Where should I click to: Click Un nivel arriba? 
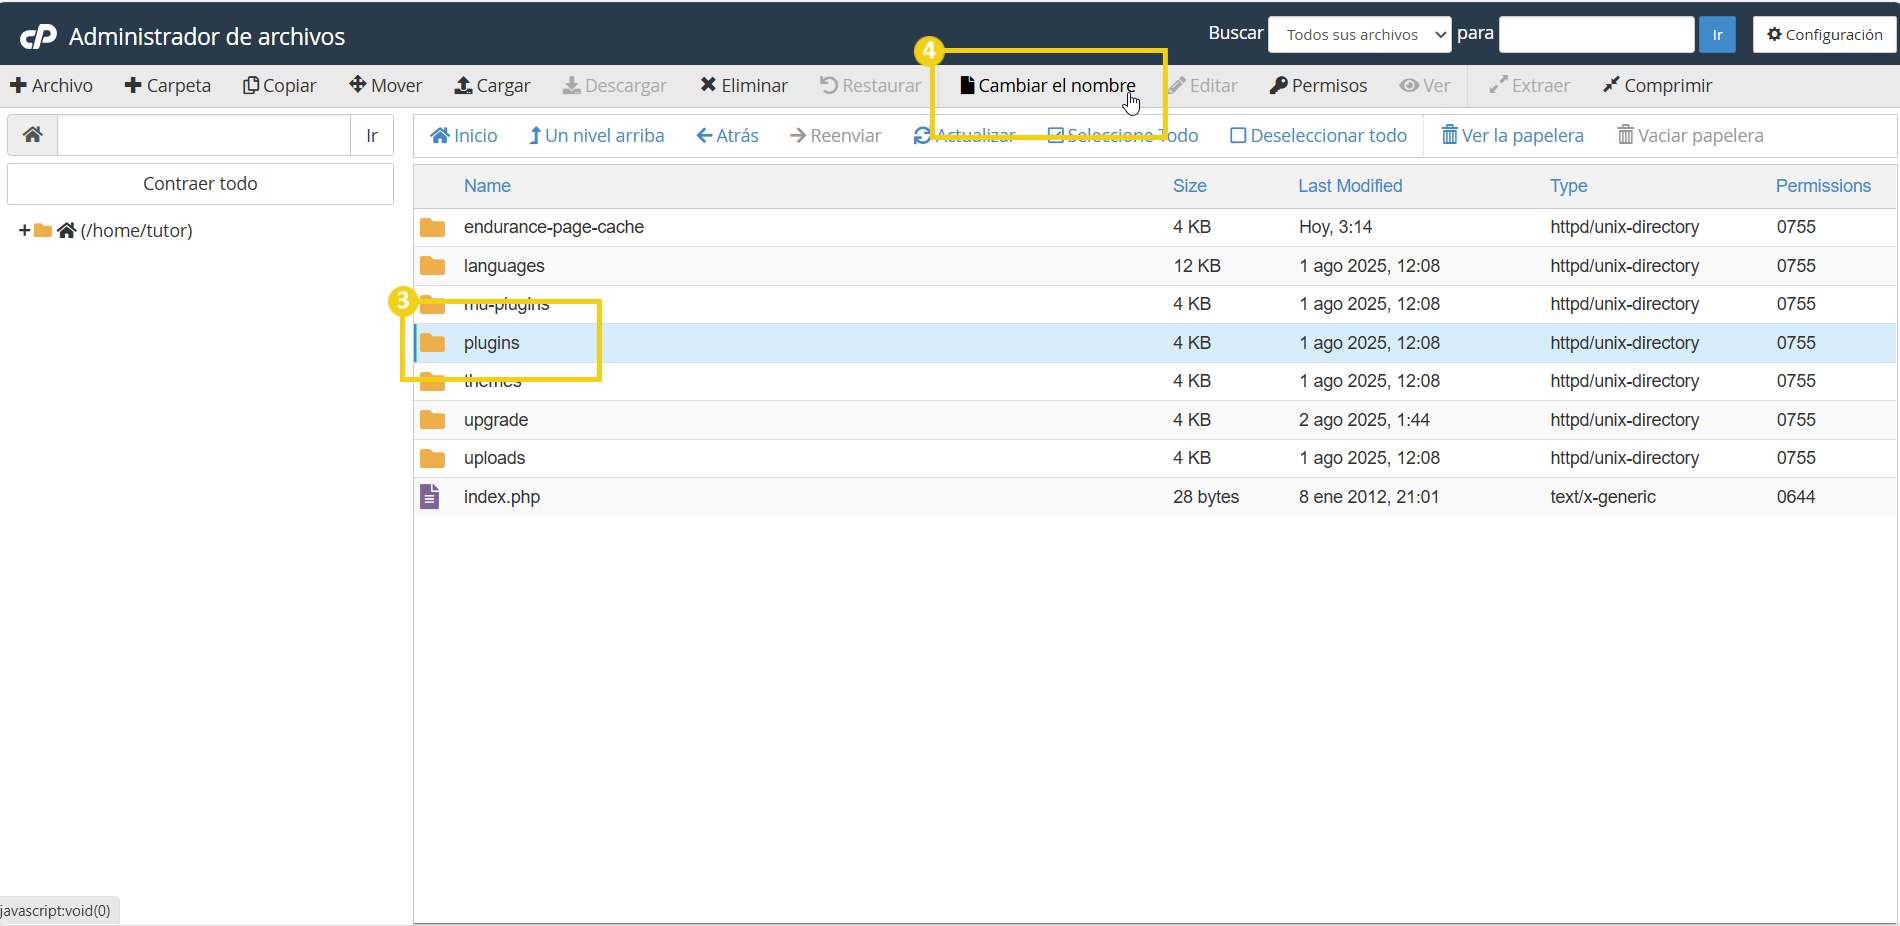pos(596,136)
